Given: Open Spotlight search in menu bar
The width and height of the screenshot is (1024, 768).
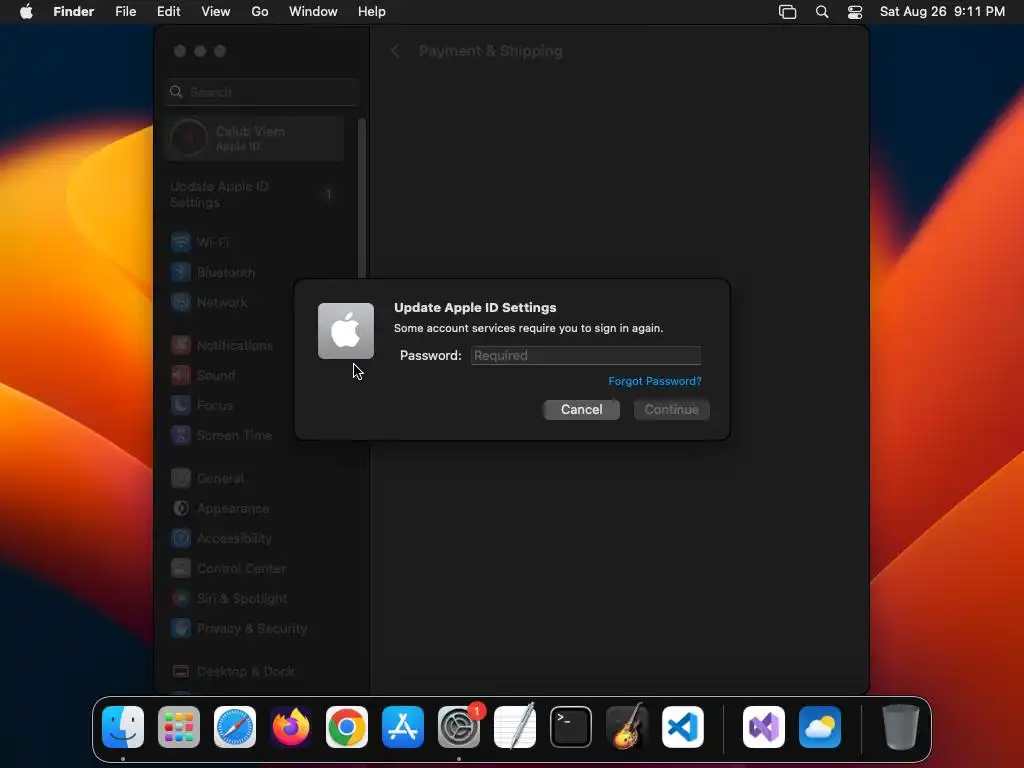Looking at the screenshot, I should 822,12.
